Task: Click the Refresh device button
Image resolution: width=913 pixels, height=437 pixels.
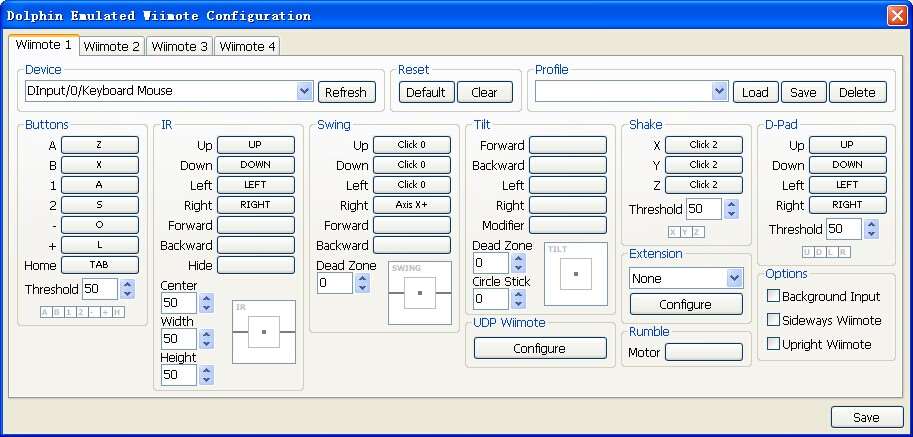Action: click(346, 92)
